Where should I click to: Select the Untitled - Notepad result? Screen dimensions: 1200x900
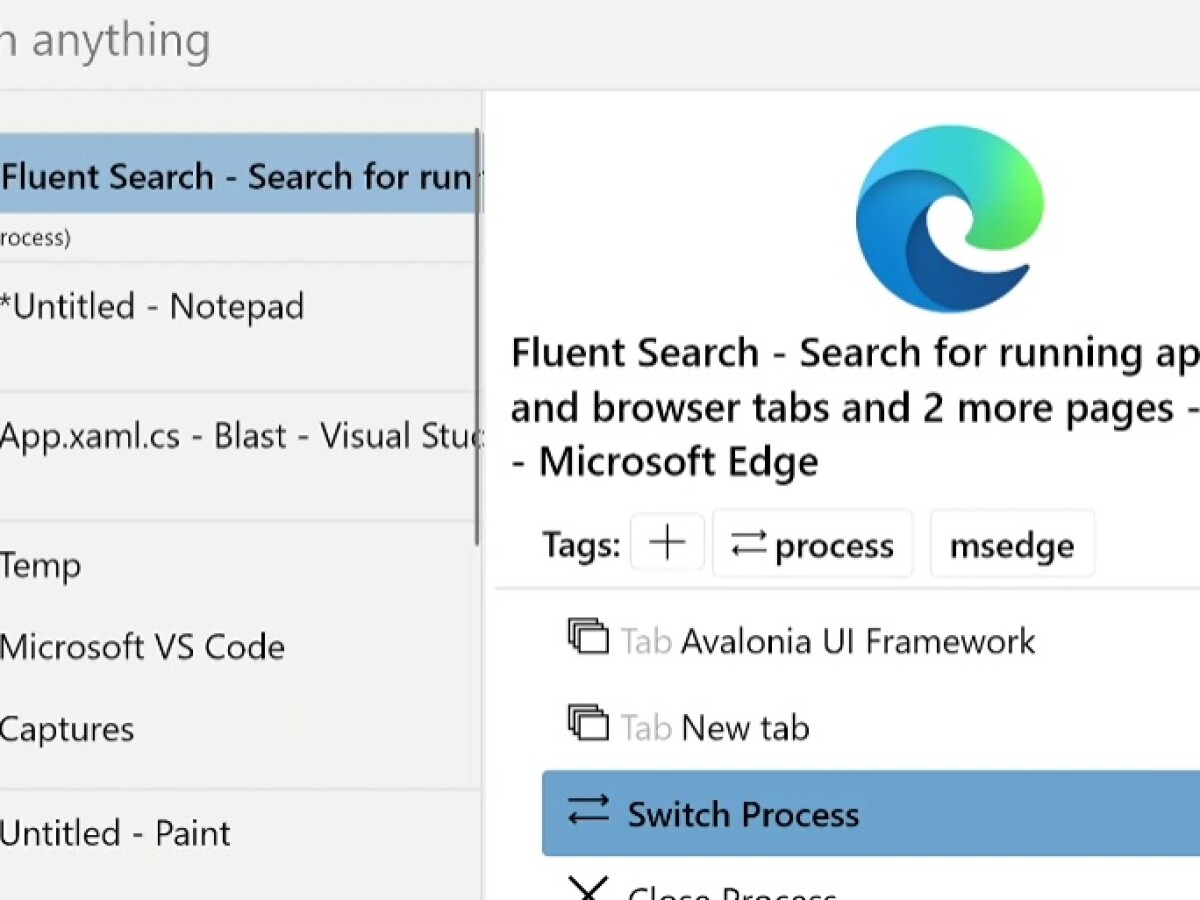[150, 307]
